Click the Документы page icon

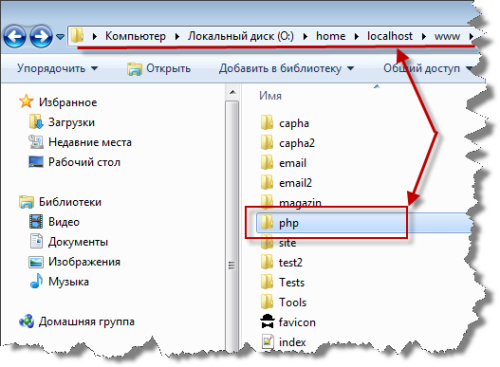(x=36, y=241)
